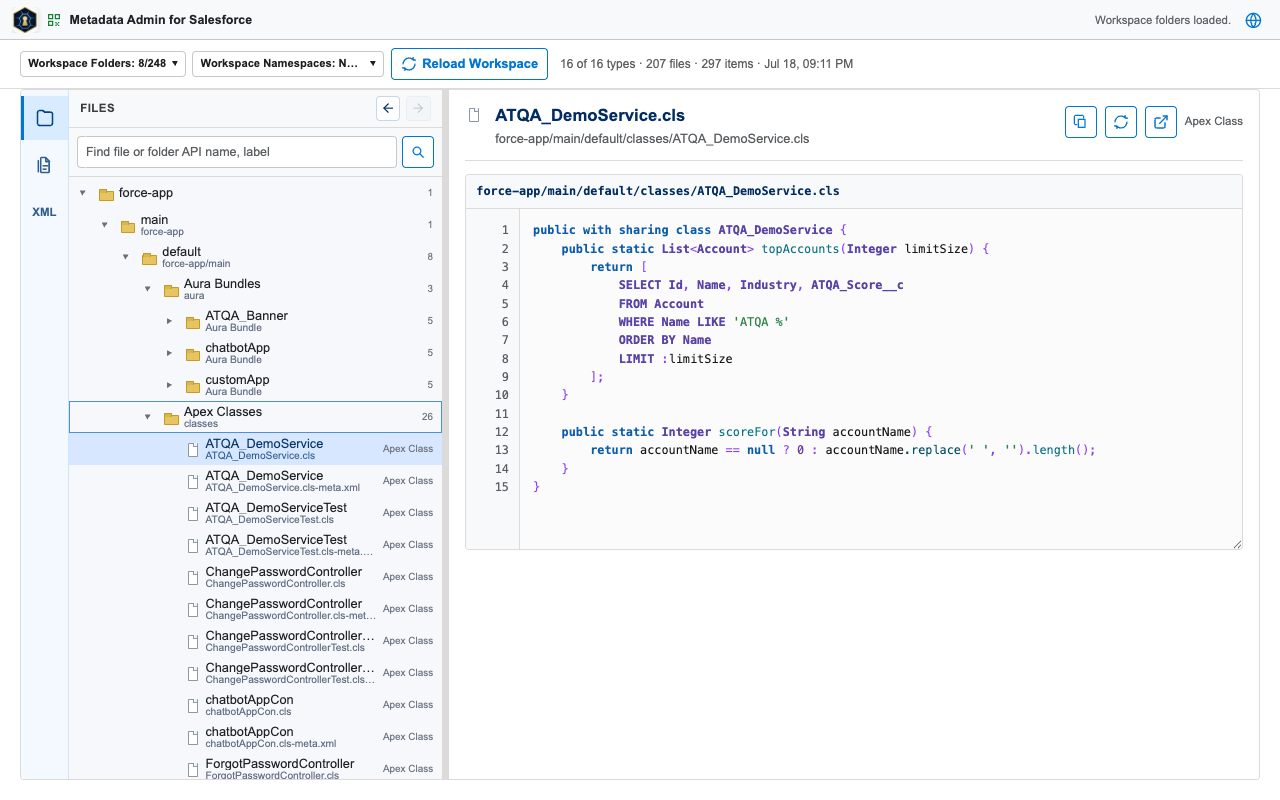Viewport: 1280px width, 800px height.
Task: Click the Metadata Admin shield logo
Action: [x=25, y=20]
